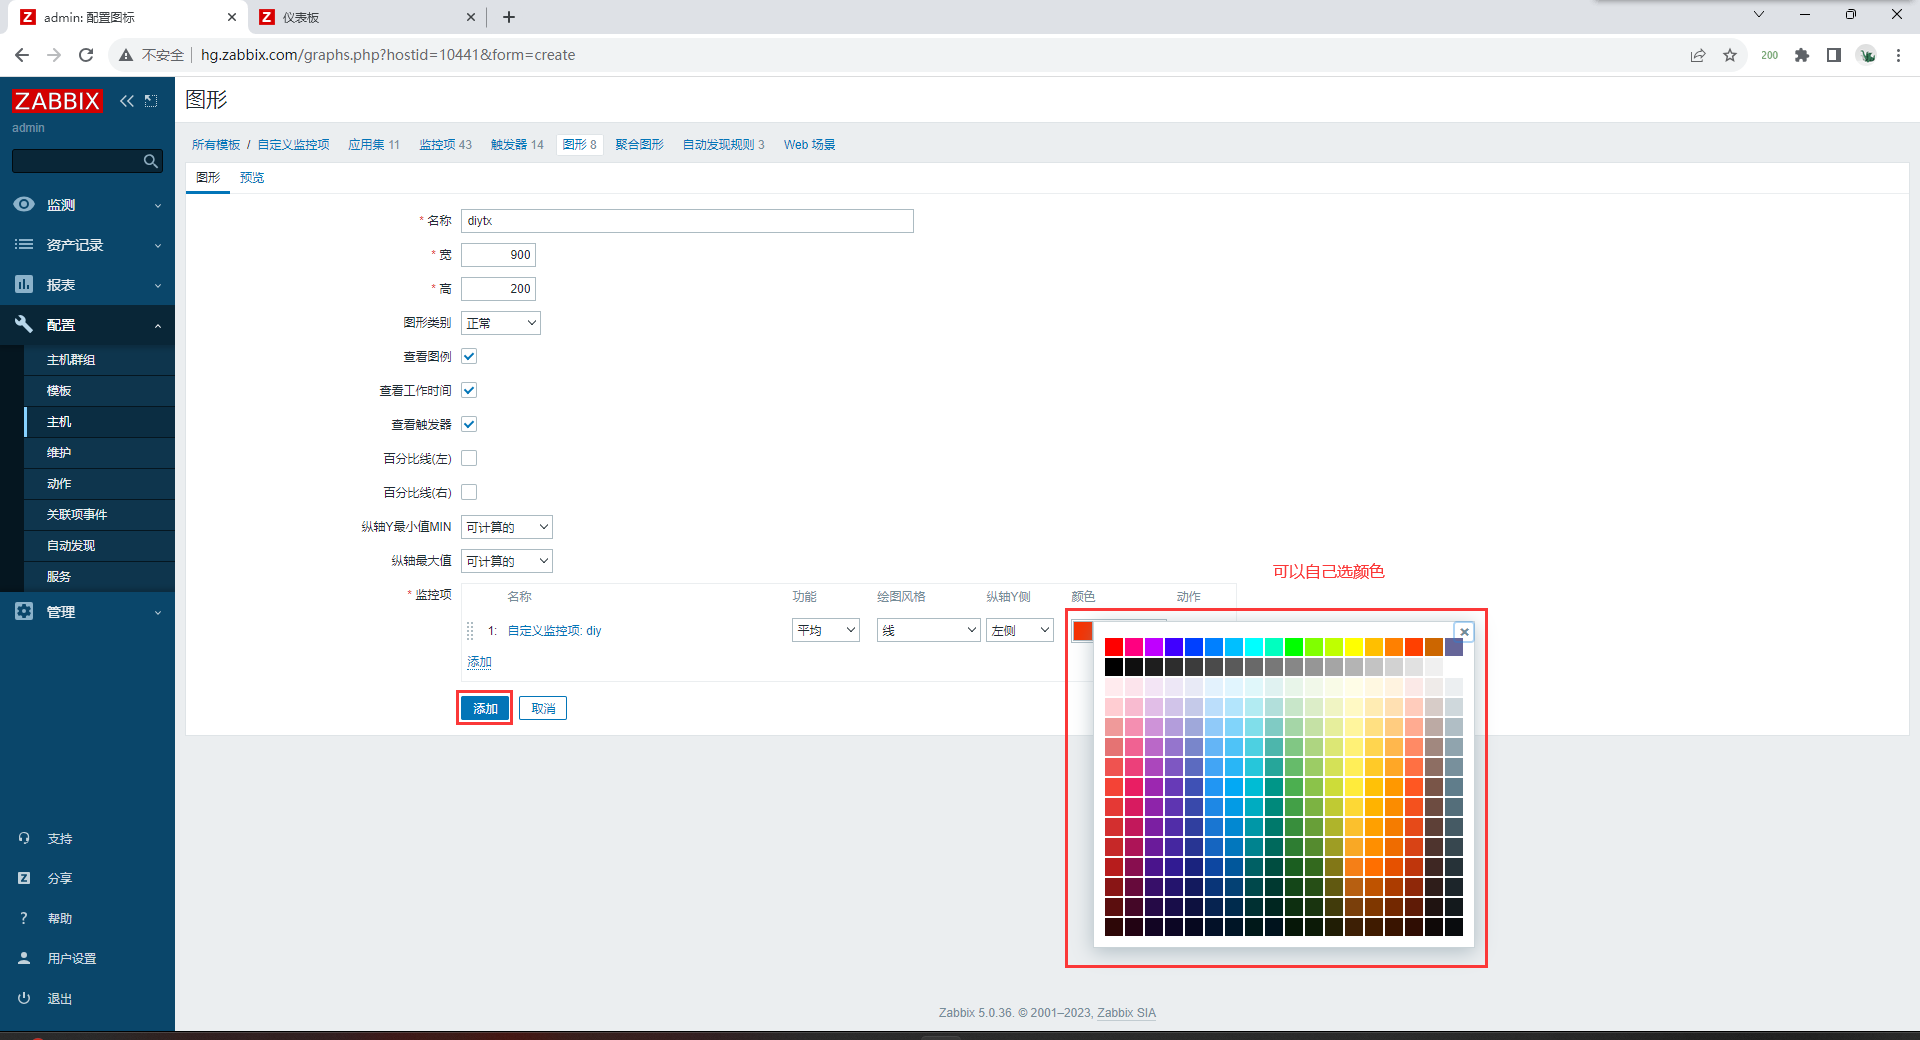
Task: Click the blue 添加 submit button
Action: click(x=485, y=708)
